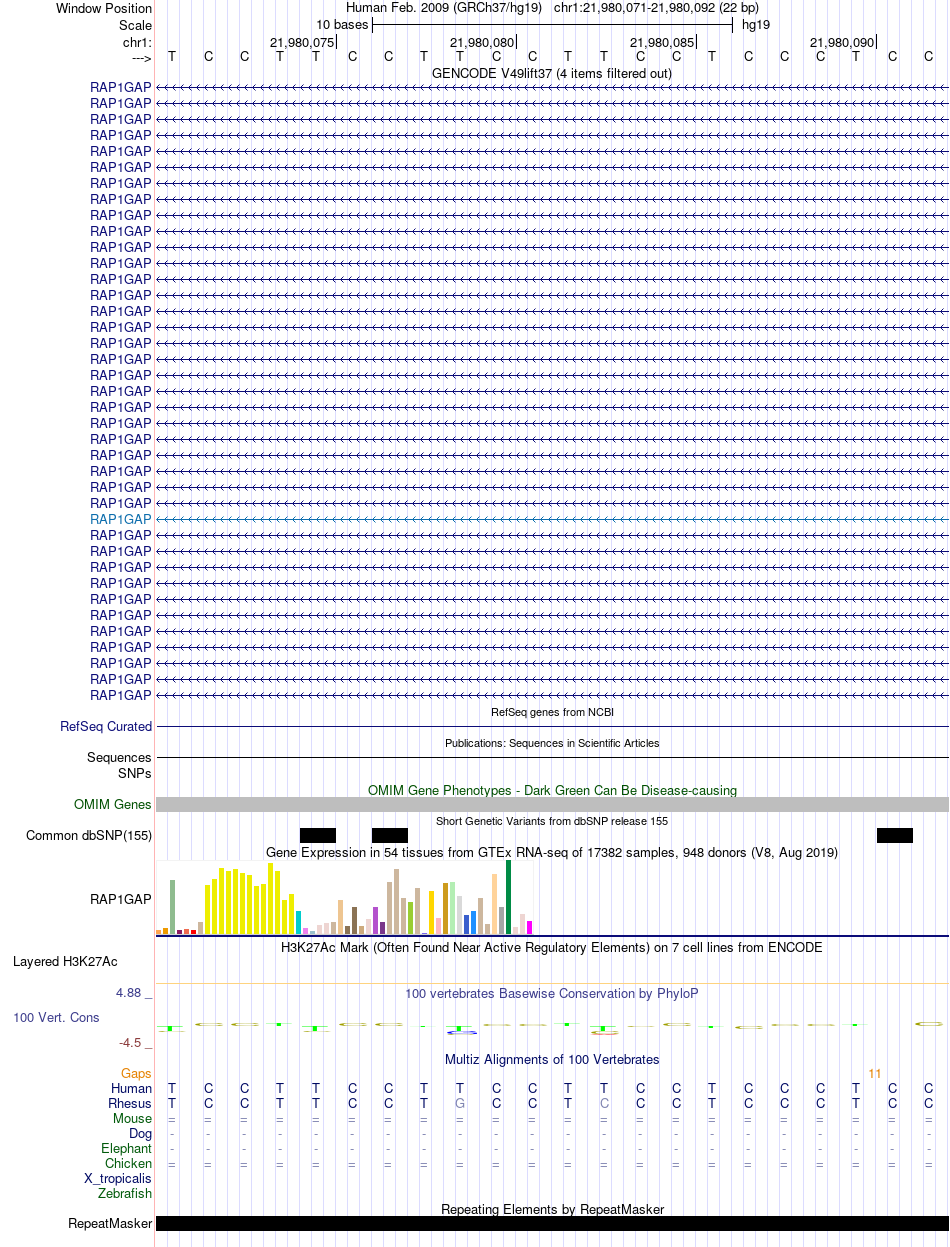Click the Zebrafish species label
This screenshot has width=950, height=1247.
point(125,1193)
